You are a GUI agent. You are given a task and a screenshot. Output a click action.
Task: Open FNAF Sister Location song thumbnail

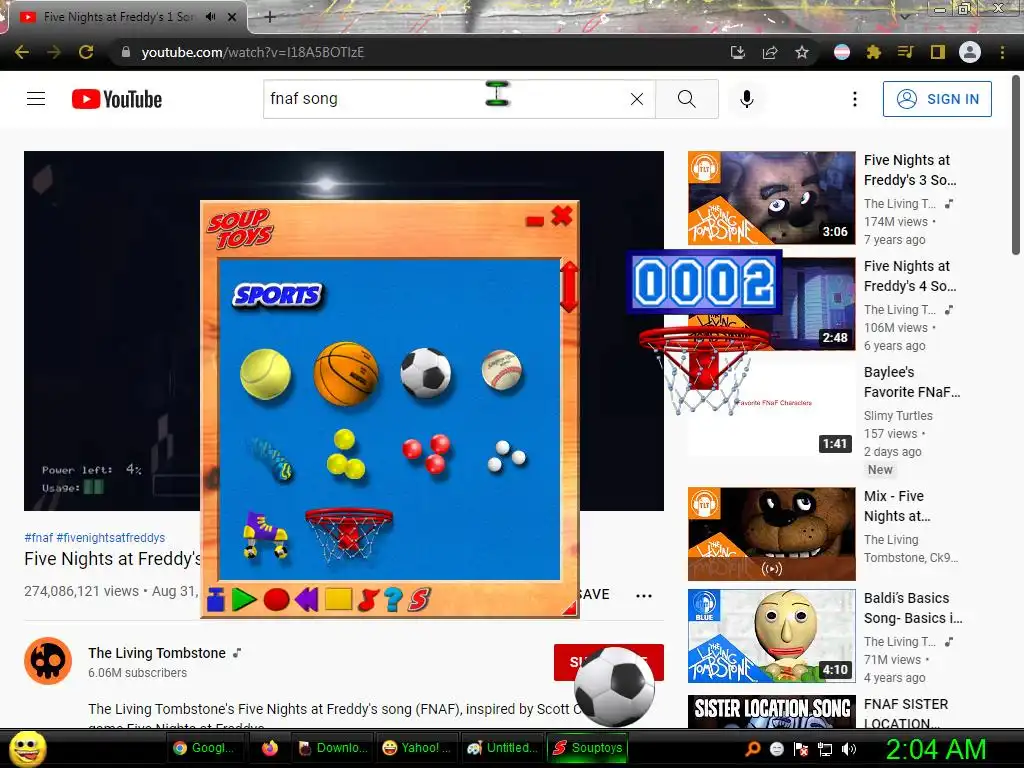pyautogui.click(x=771, y=711)
